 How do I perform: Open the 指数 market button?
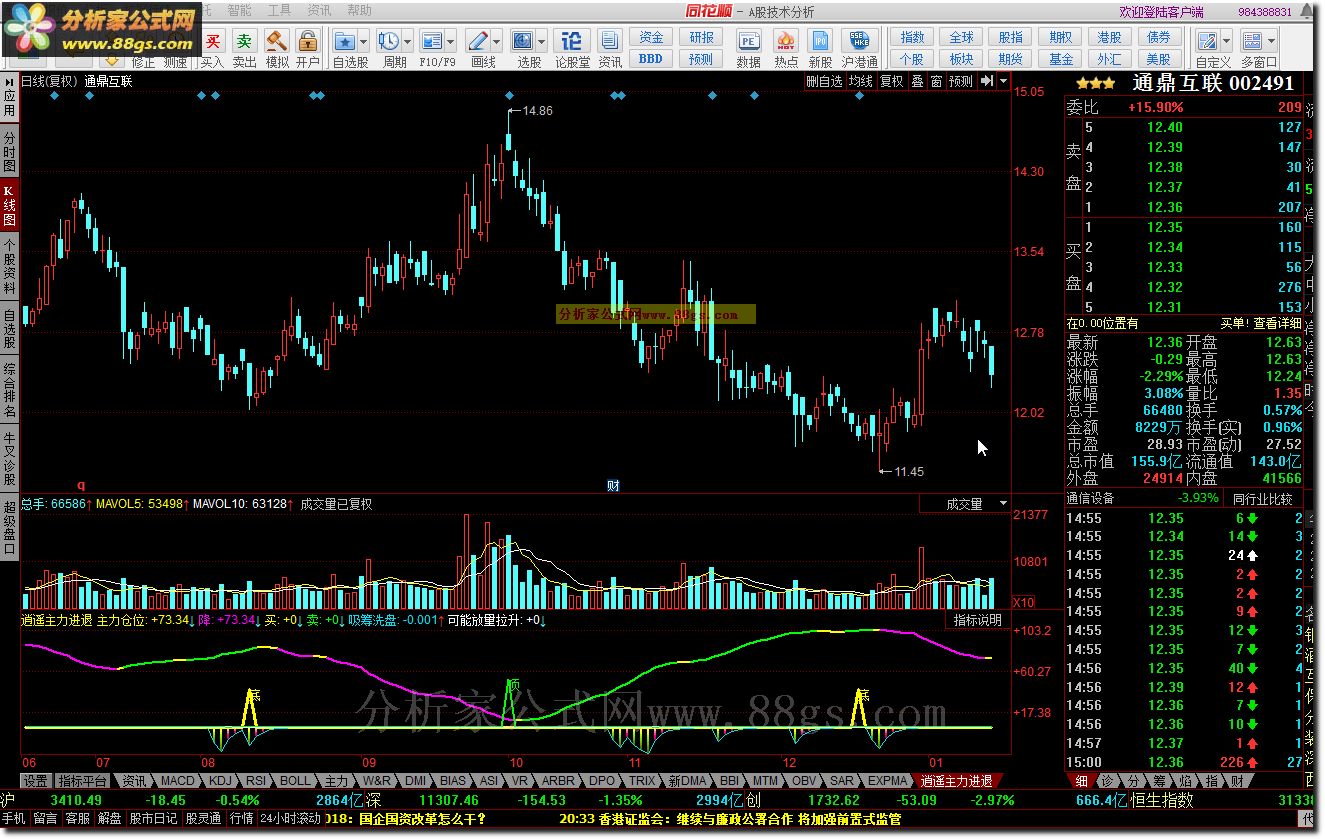click(913, 37)
